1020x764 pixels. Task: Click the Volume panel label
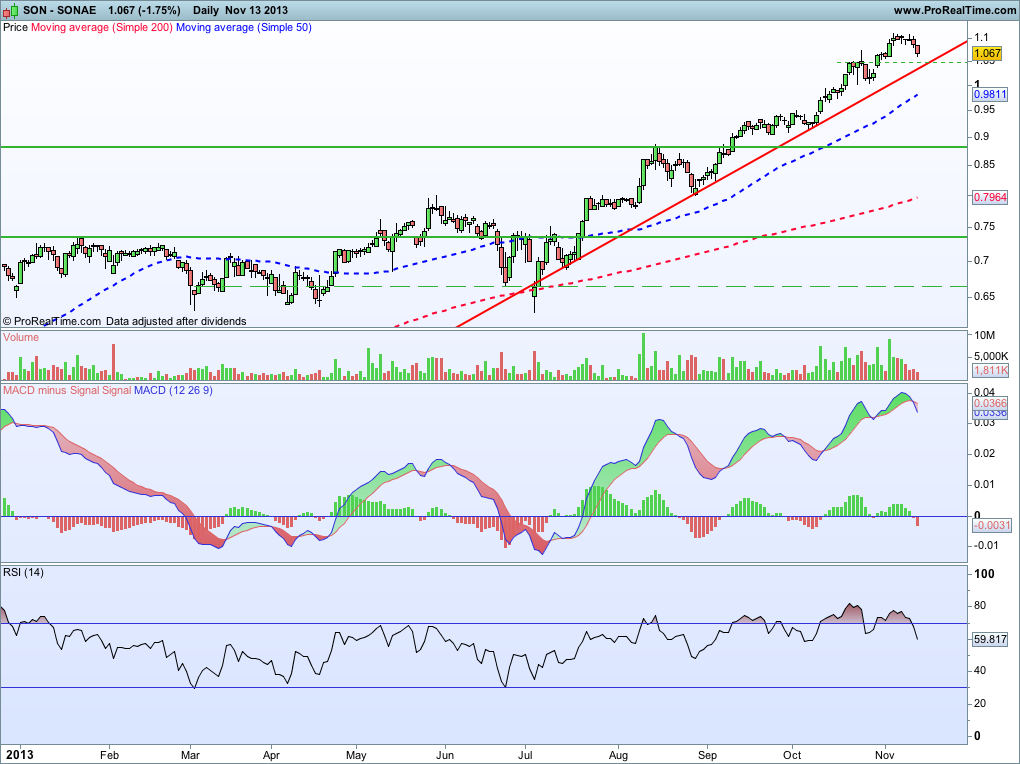(21, 337)
